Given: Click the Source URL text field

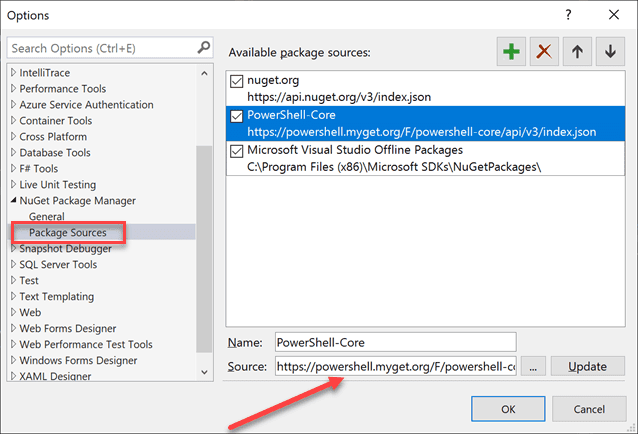Looking at the screenshot, I should pos(396,367).
